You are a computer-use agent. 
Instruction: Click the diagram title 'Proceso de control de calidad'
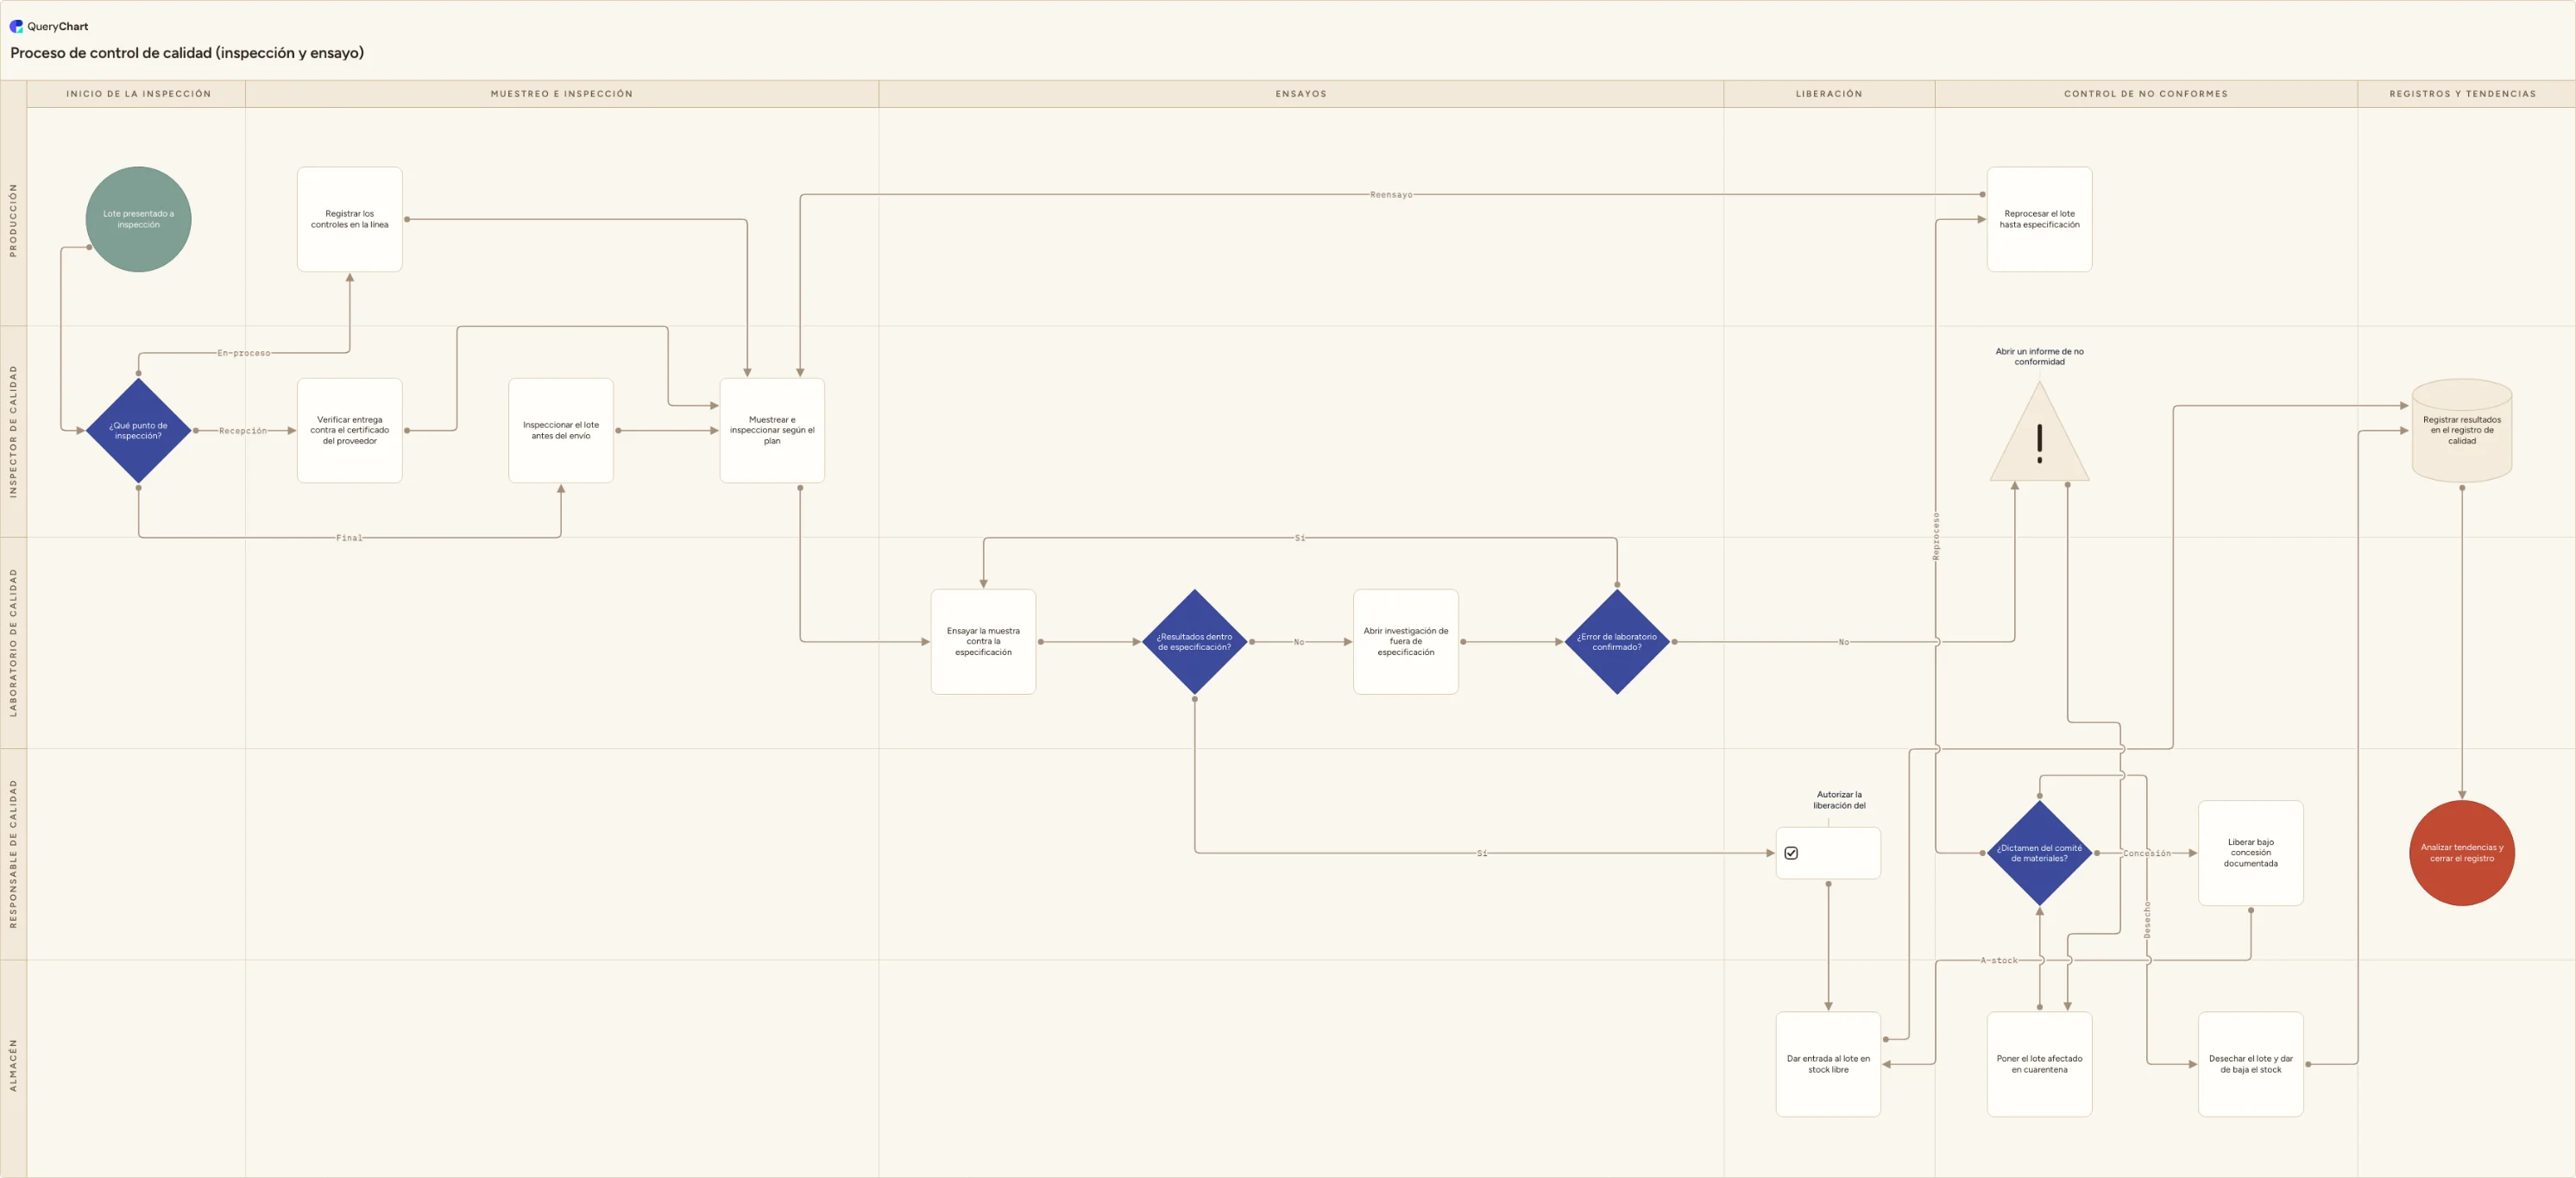pyautogui.click(x=187, y=53)
